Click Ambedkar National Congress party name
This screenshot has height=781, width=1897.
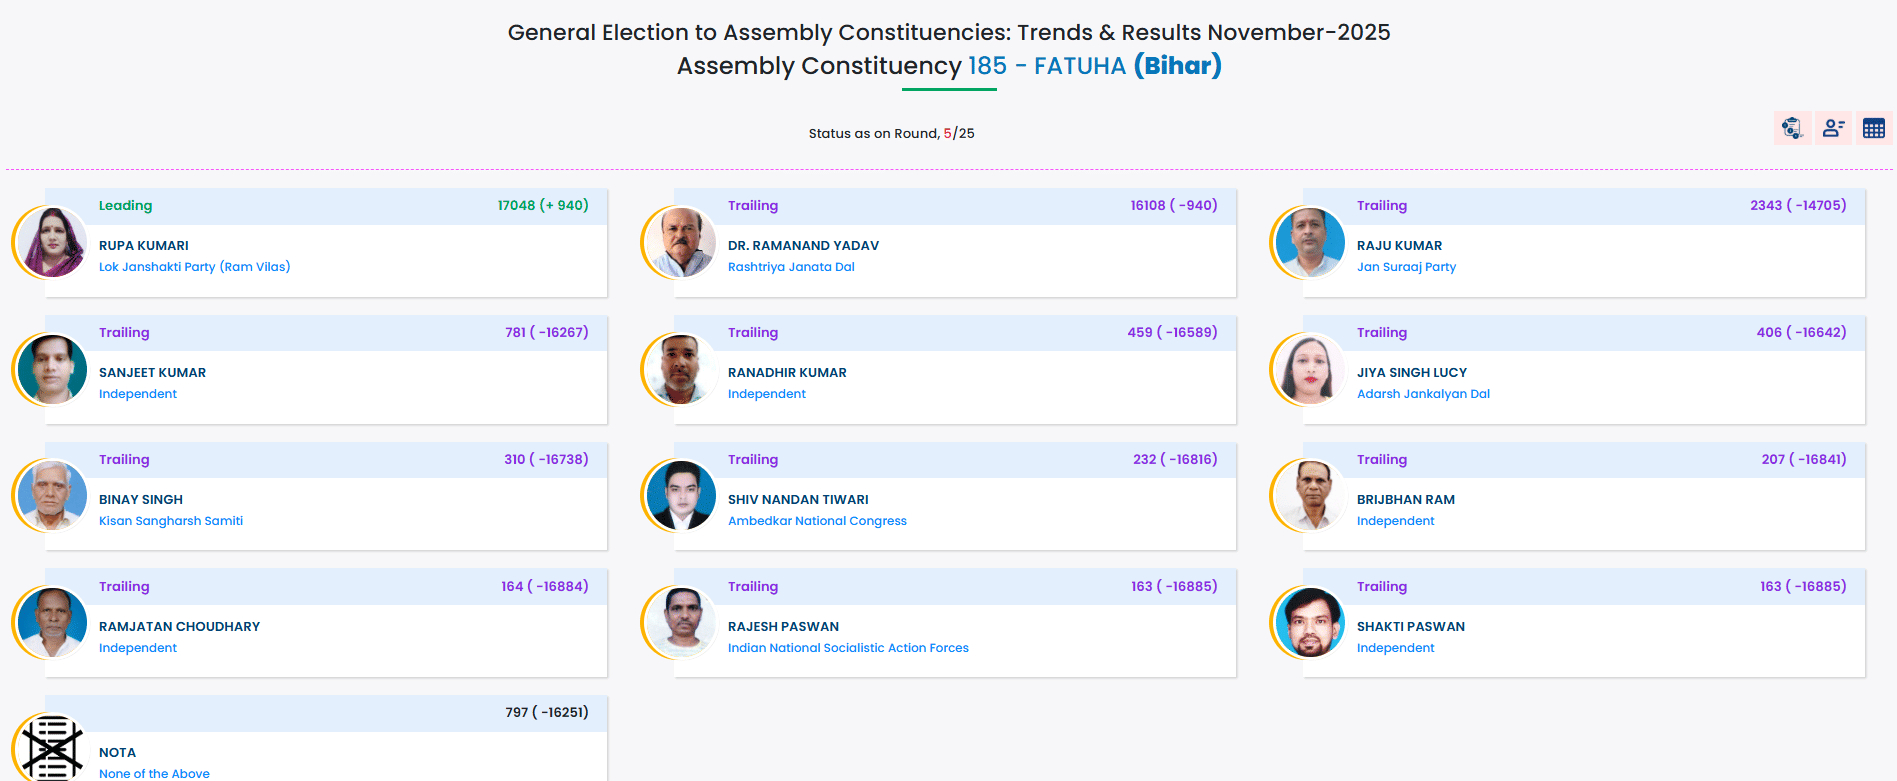point(817,521)
